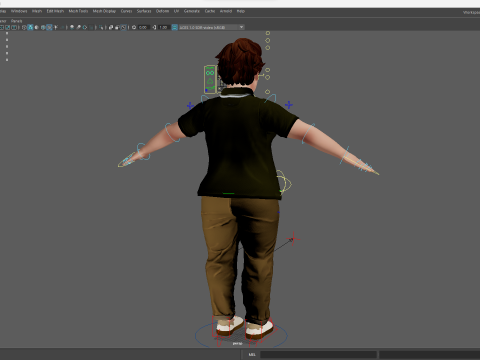Viewport: 480px width, 360px height.
Task: Open the Mesh Tools menu
Action: 78,11
